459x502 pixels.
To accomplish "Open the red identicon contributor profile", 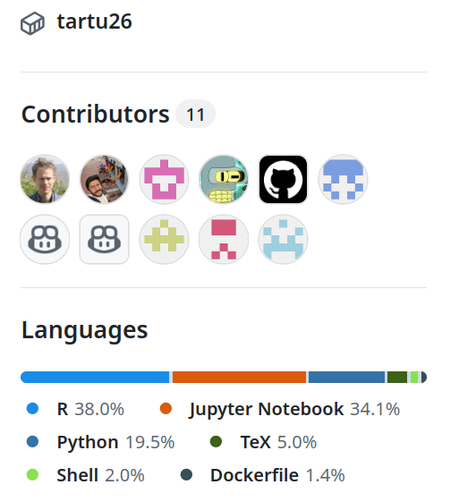I will [x=224, y=239].
